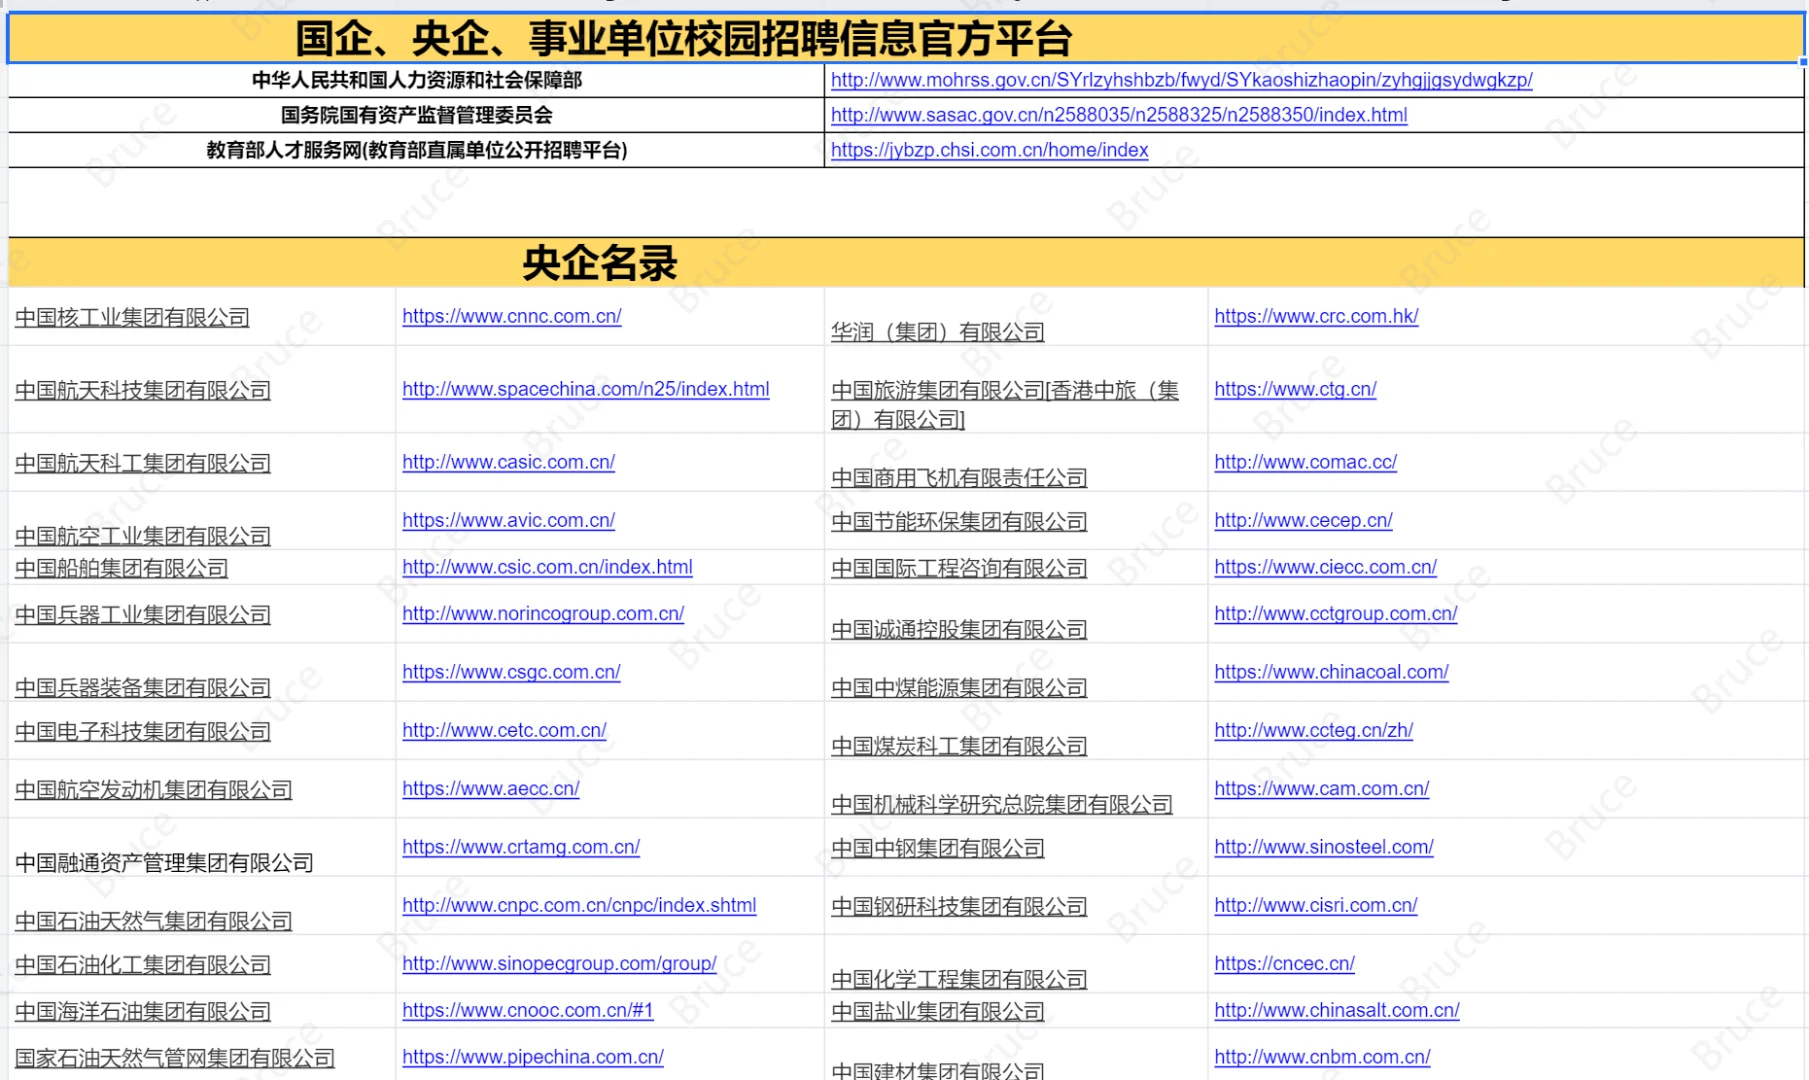1809x1080 pixels.
Task: Click company name 中国节能环保集团有限公司
Action: click(959, 522)
